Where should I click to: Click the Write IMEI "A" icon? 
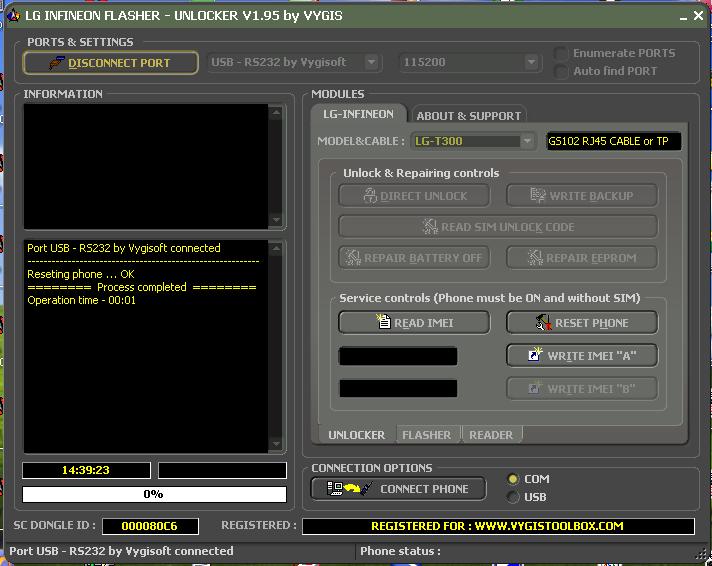click(x=535, y=354)
